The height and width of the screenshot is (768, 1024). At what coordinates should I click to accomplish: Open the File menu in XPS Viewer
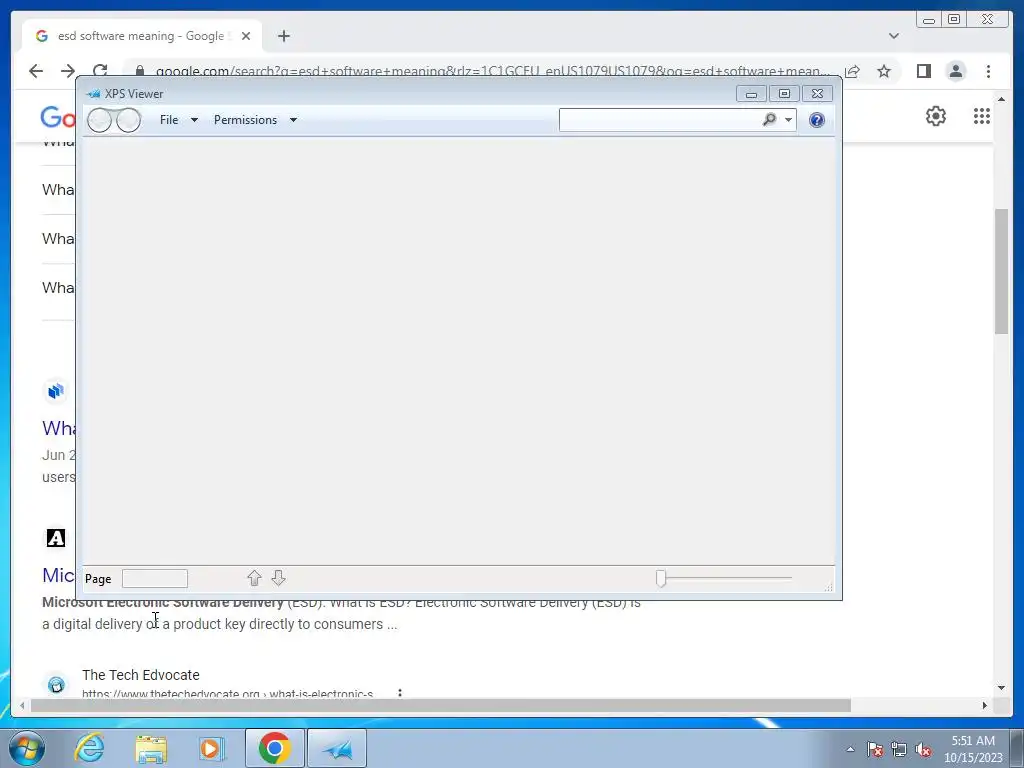click(169, 120)
